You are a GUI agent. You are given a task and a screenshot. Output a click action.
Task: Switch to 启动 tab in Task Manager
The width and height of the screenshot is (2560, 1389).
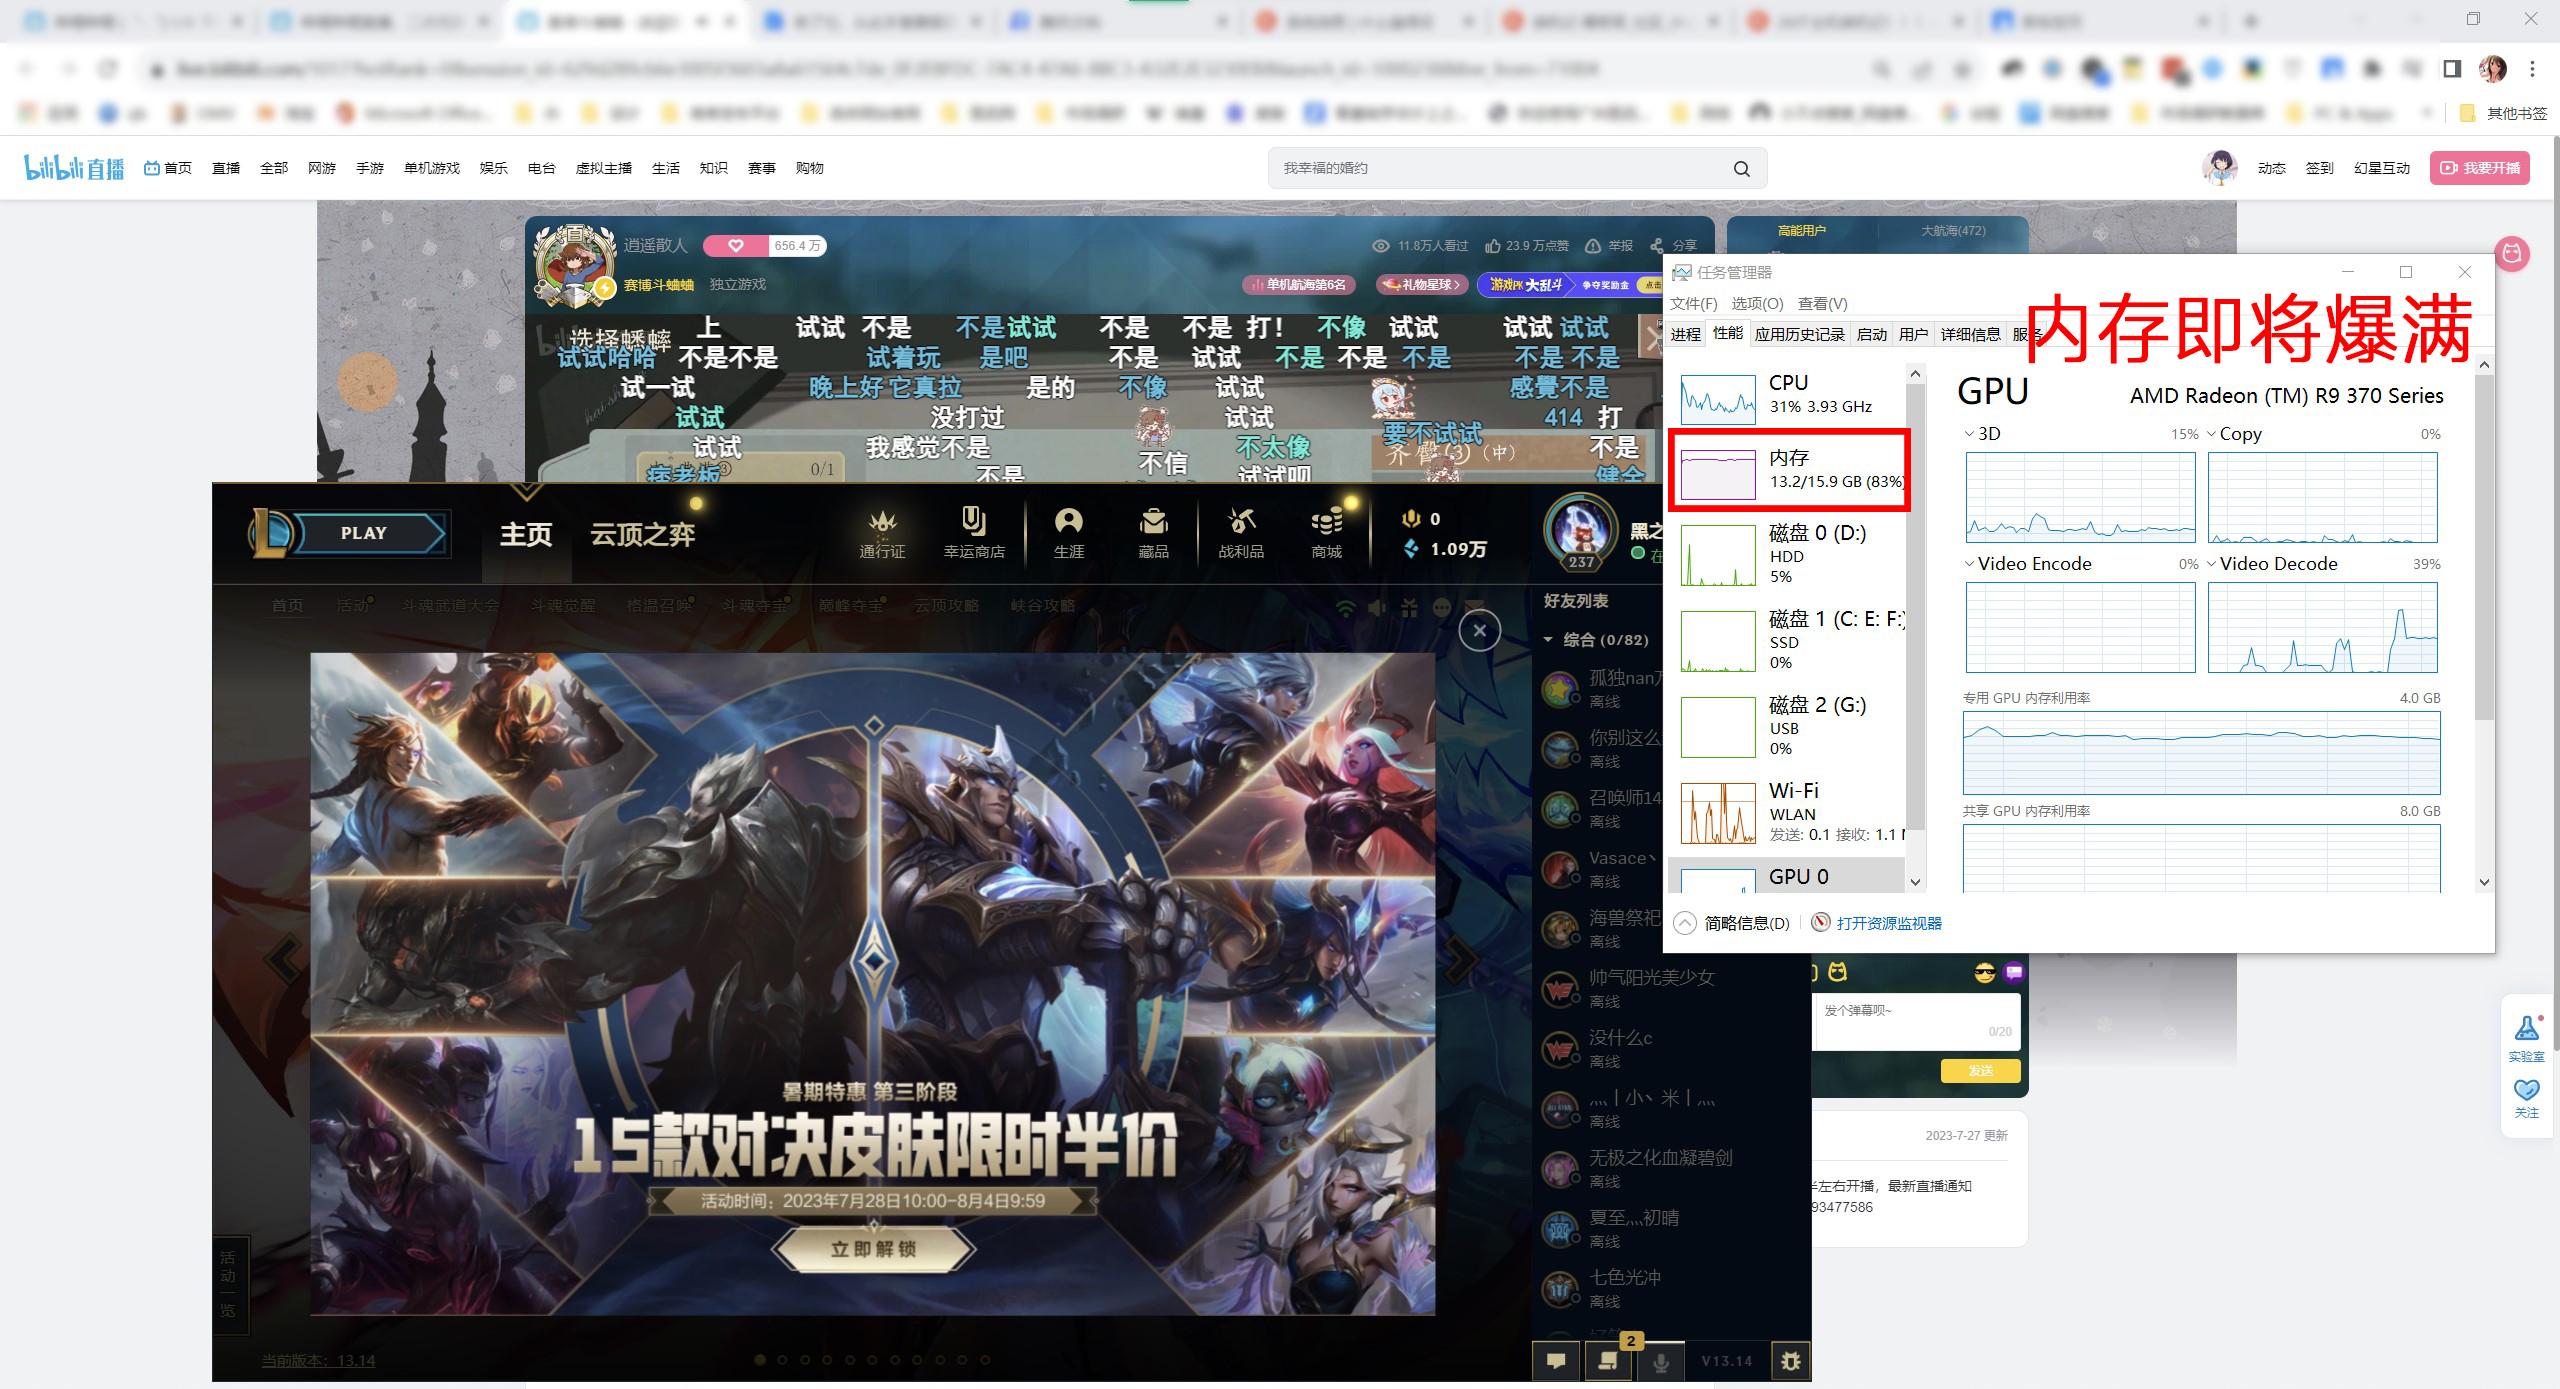pos(1871,334)
